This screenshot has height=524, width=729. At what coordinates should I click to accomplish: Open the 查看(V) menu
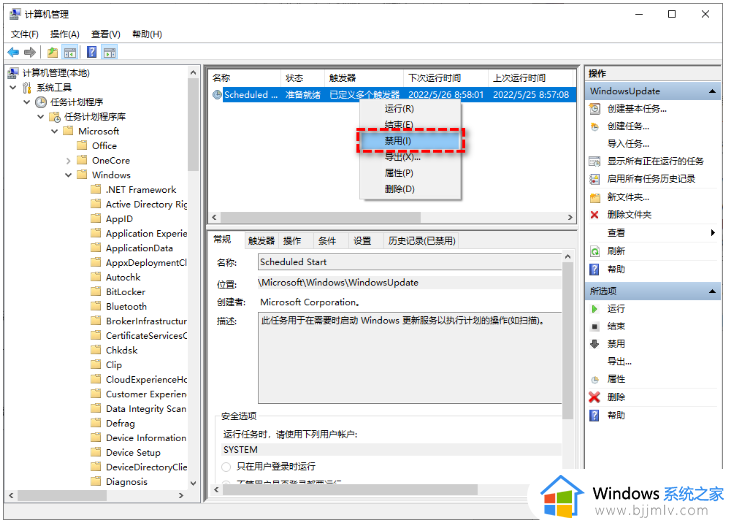(106, 34)
